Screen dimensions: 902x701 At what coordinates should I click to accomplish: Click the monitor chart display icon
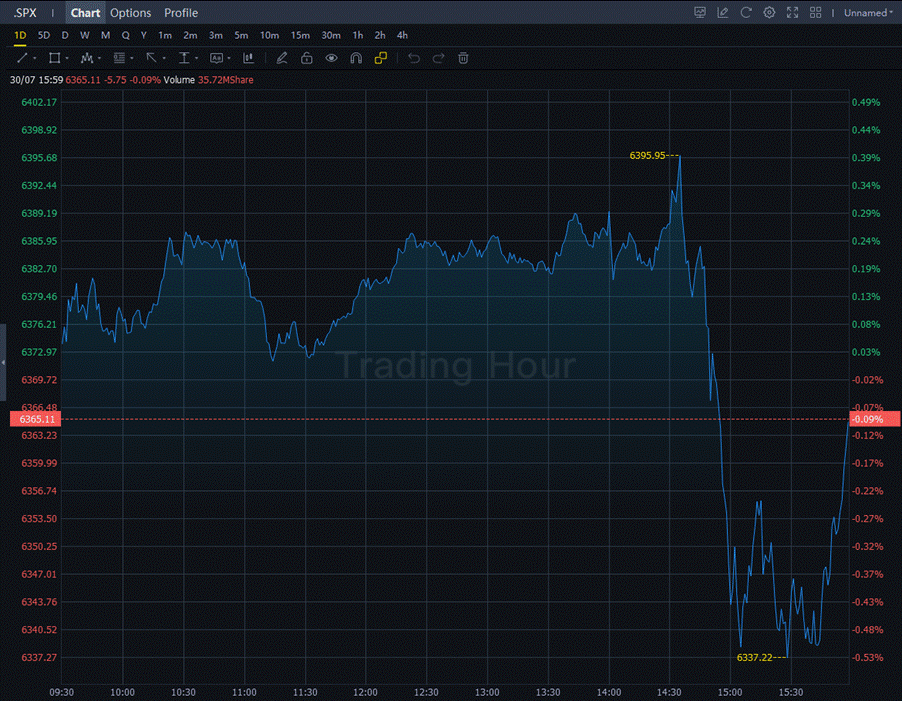pyautogui.click(x=700, y=13)
